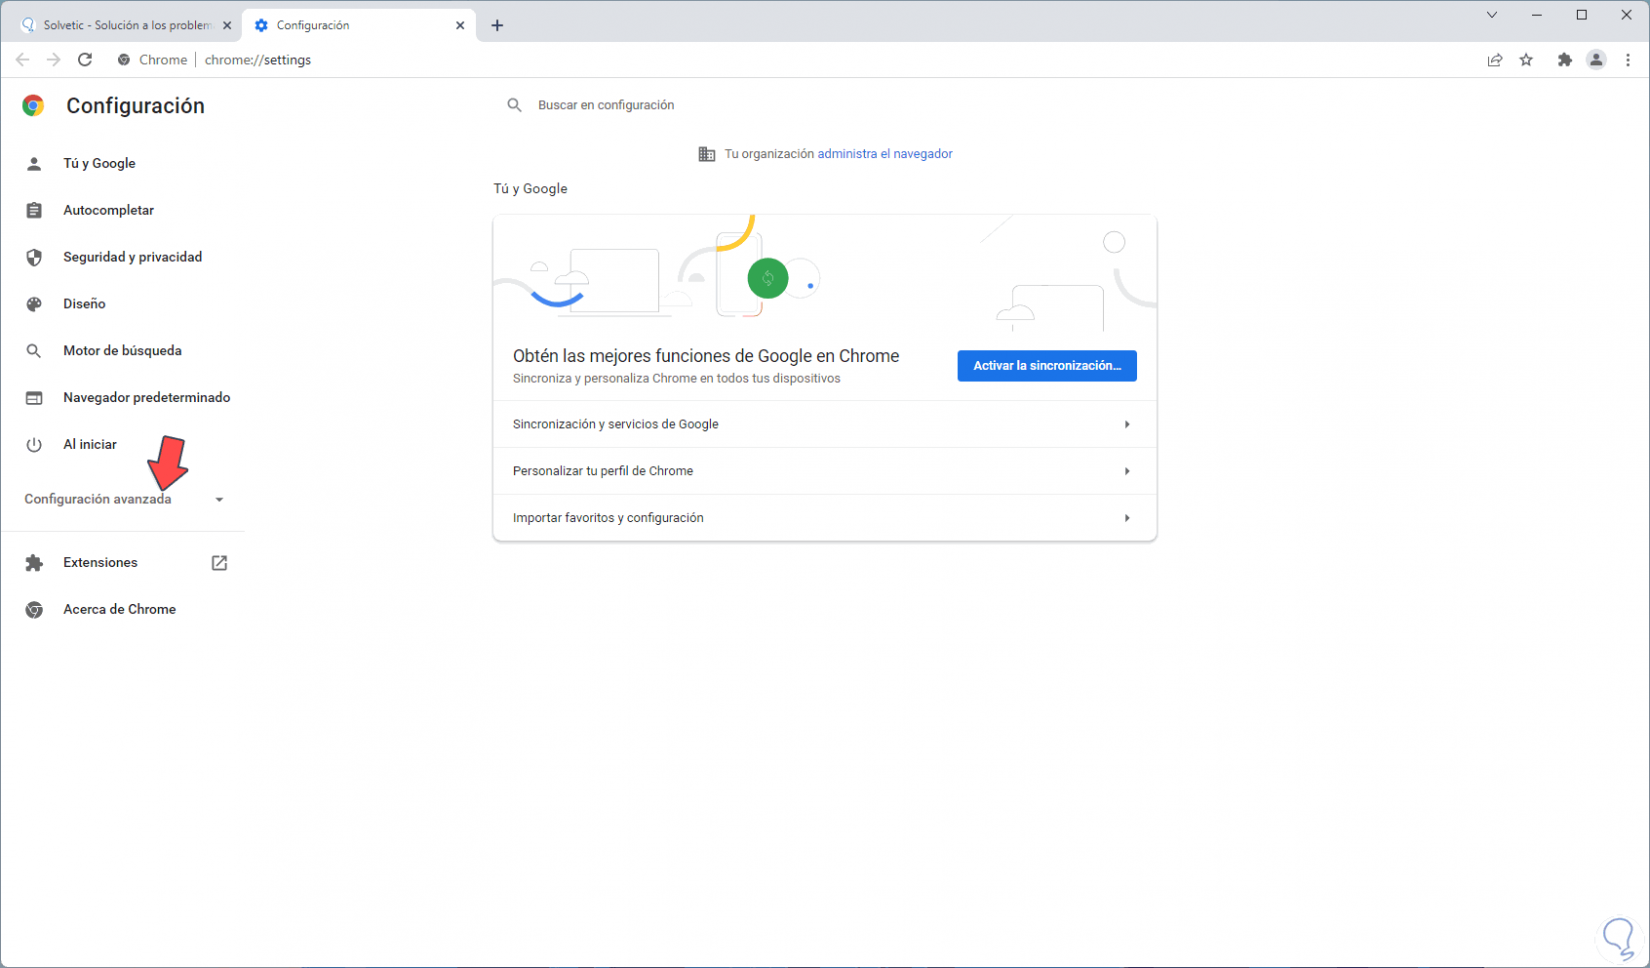Open Motor de búsqueda settings

click(x=122, y=351)
